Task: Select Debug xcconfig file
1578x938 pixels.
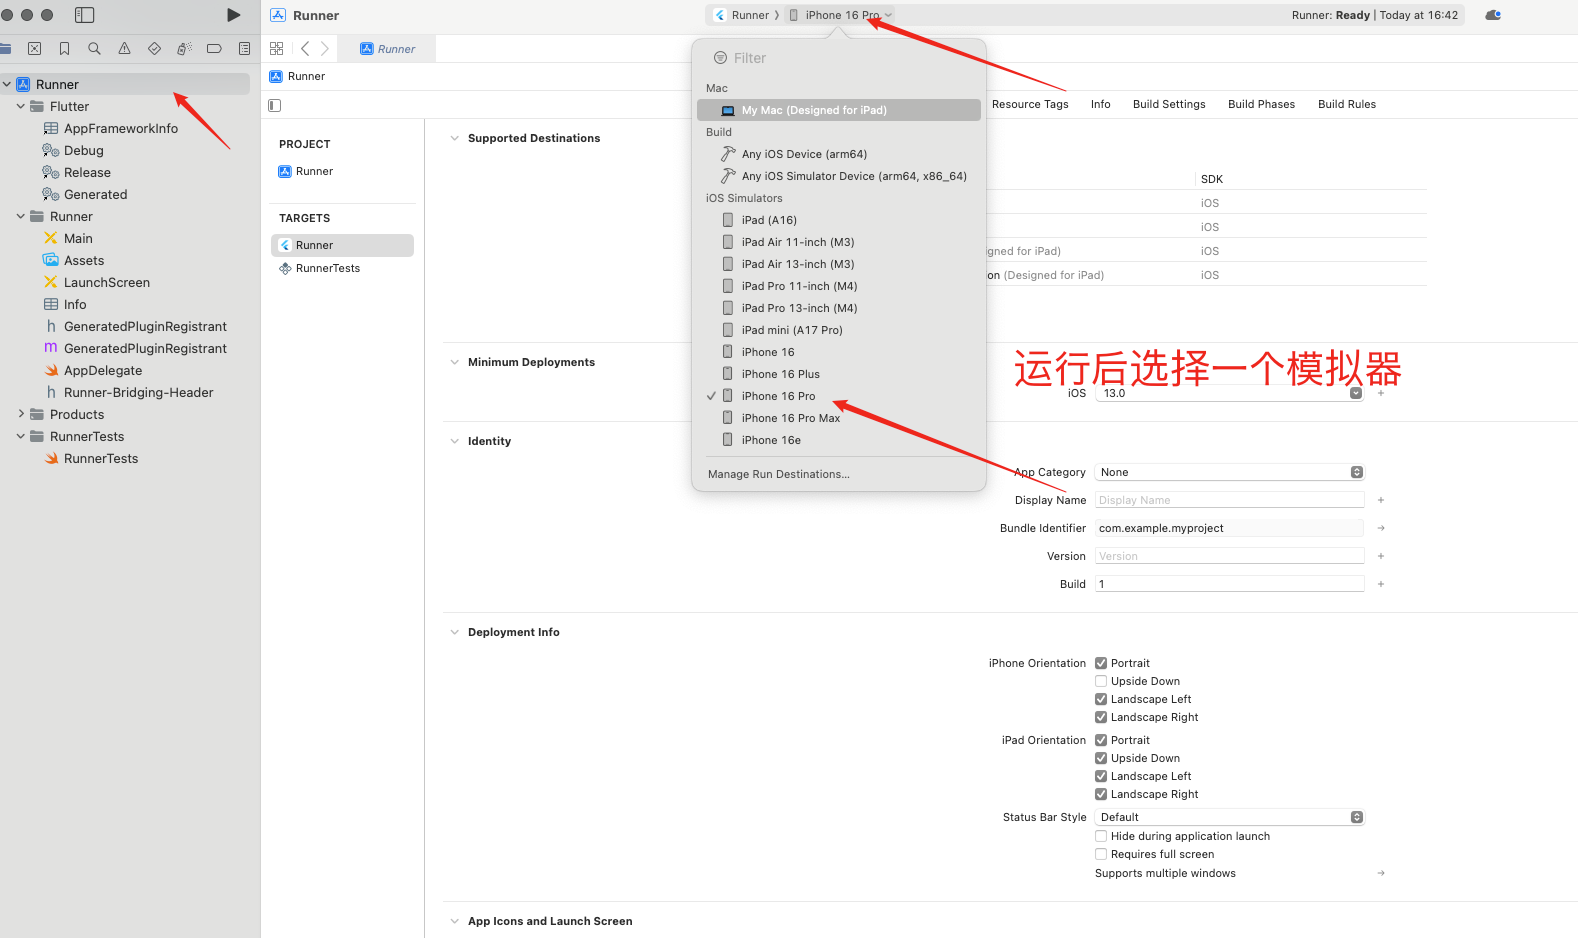Action: pos(84,150)
